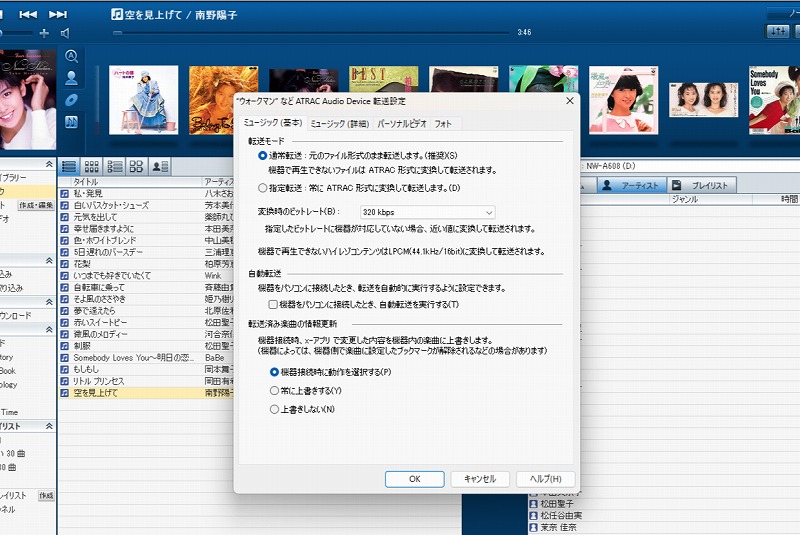Switch to the ミュージック (詳細) tab
The height and width of the screenshot is (535, 800).
[x=339, y=123]
